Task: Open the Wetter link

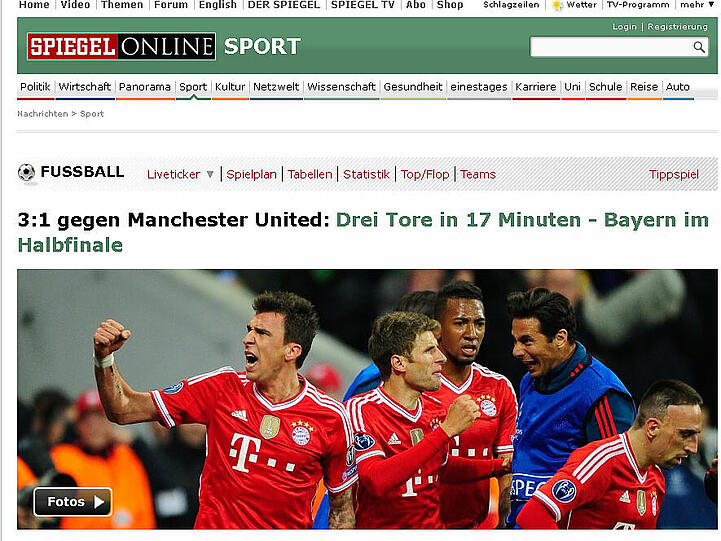Action: click(x=582, y=5)
